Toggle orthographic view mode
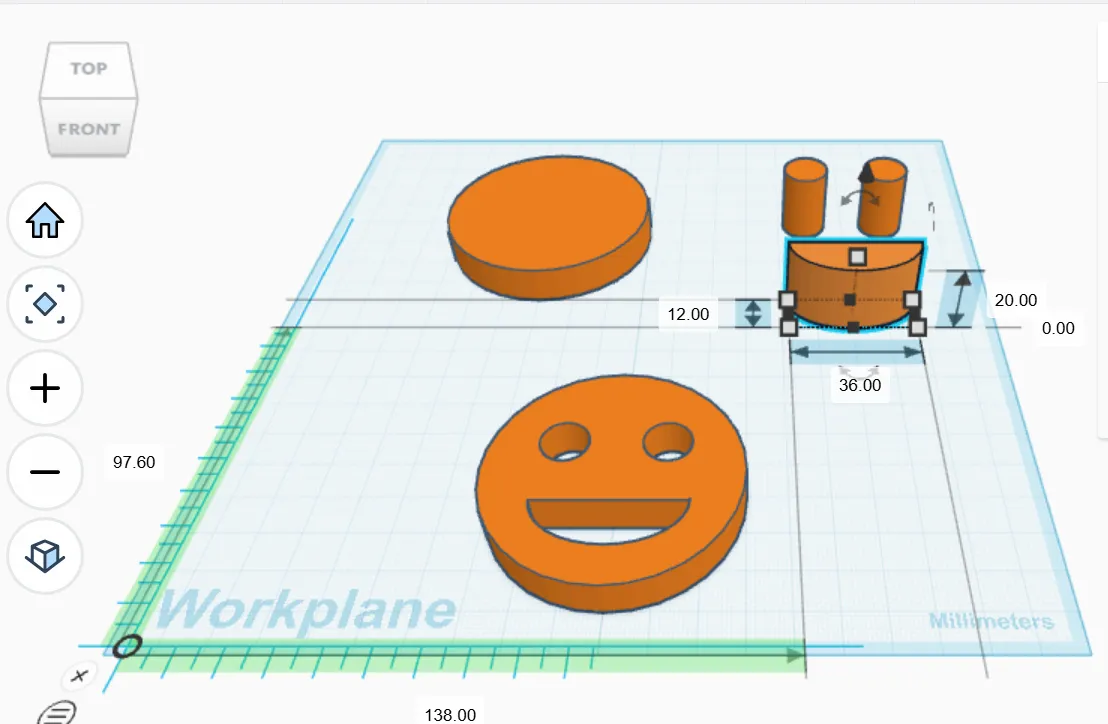1108x724 pixels. click(44, 557)
